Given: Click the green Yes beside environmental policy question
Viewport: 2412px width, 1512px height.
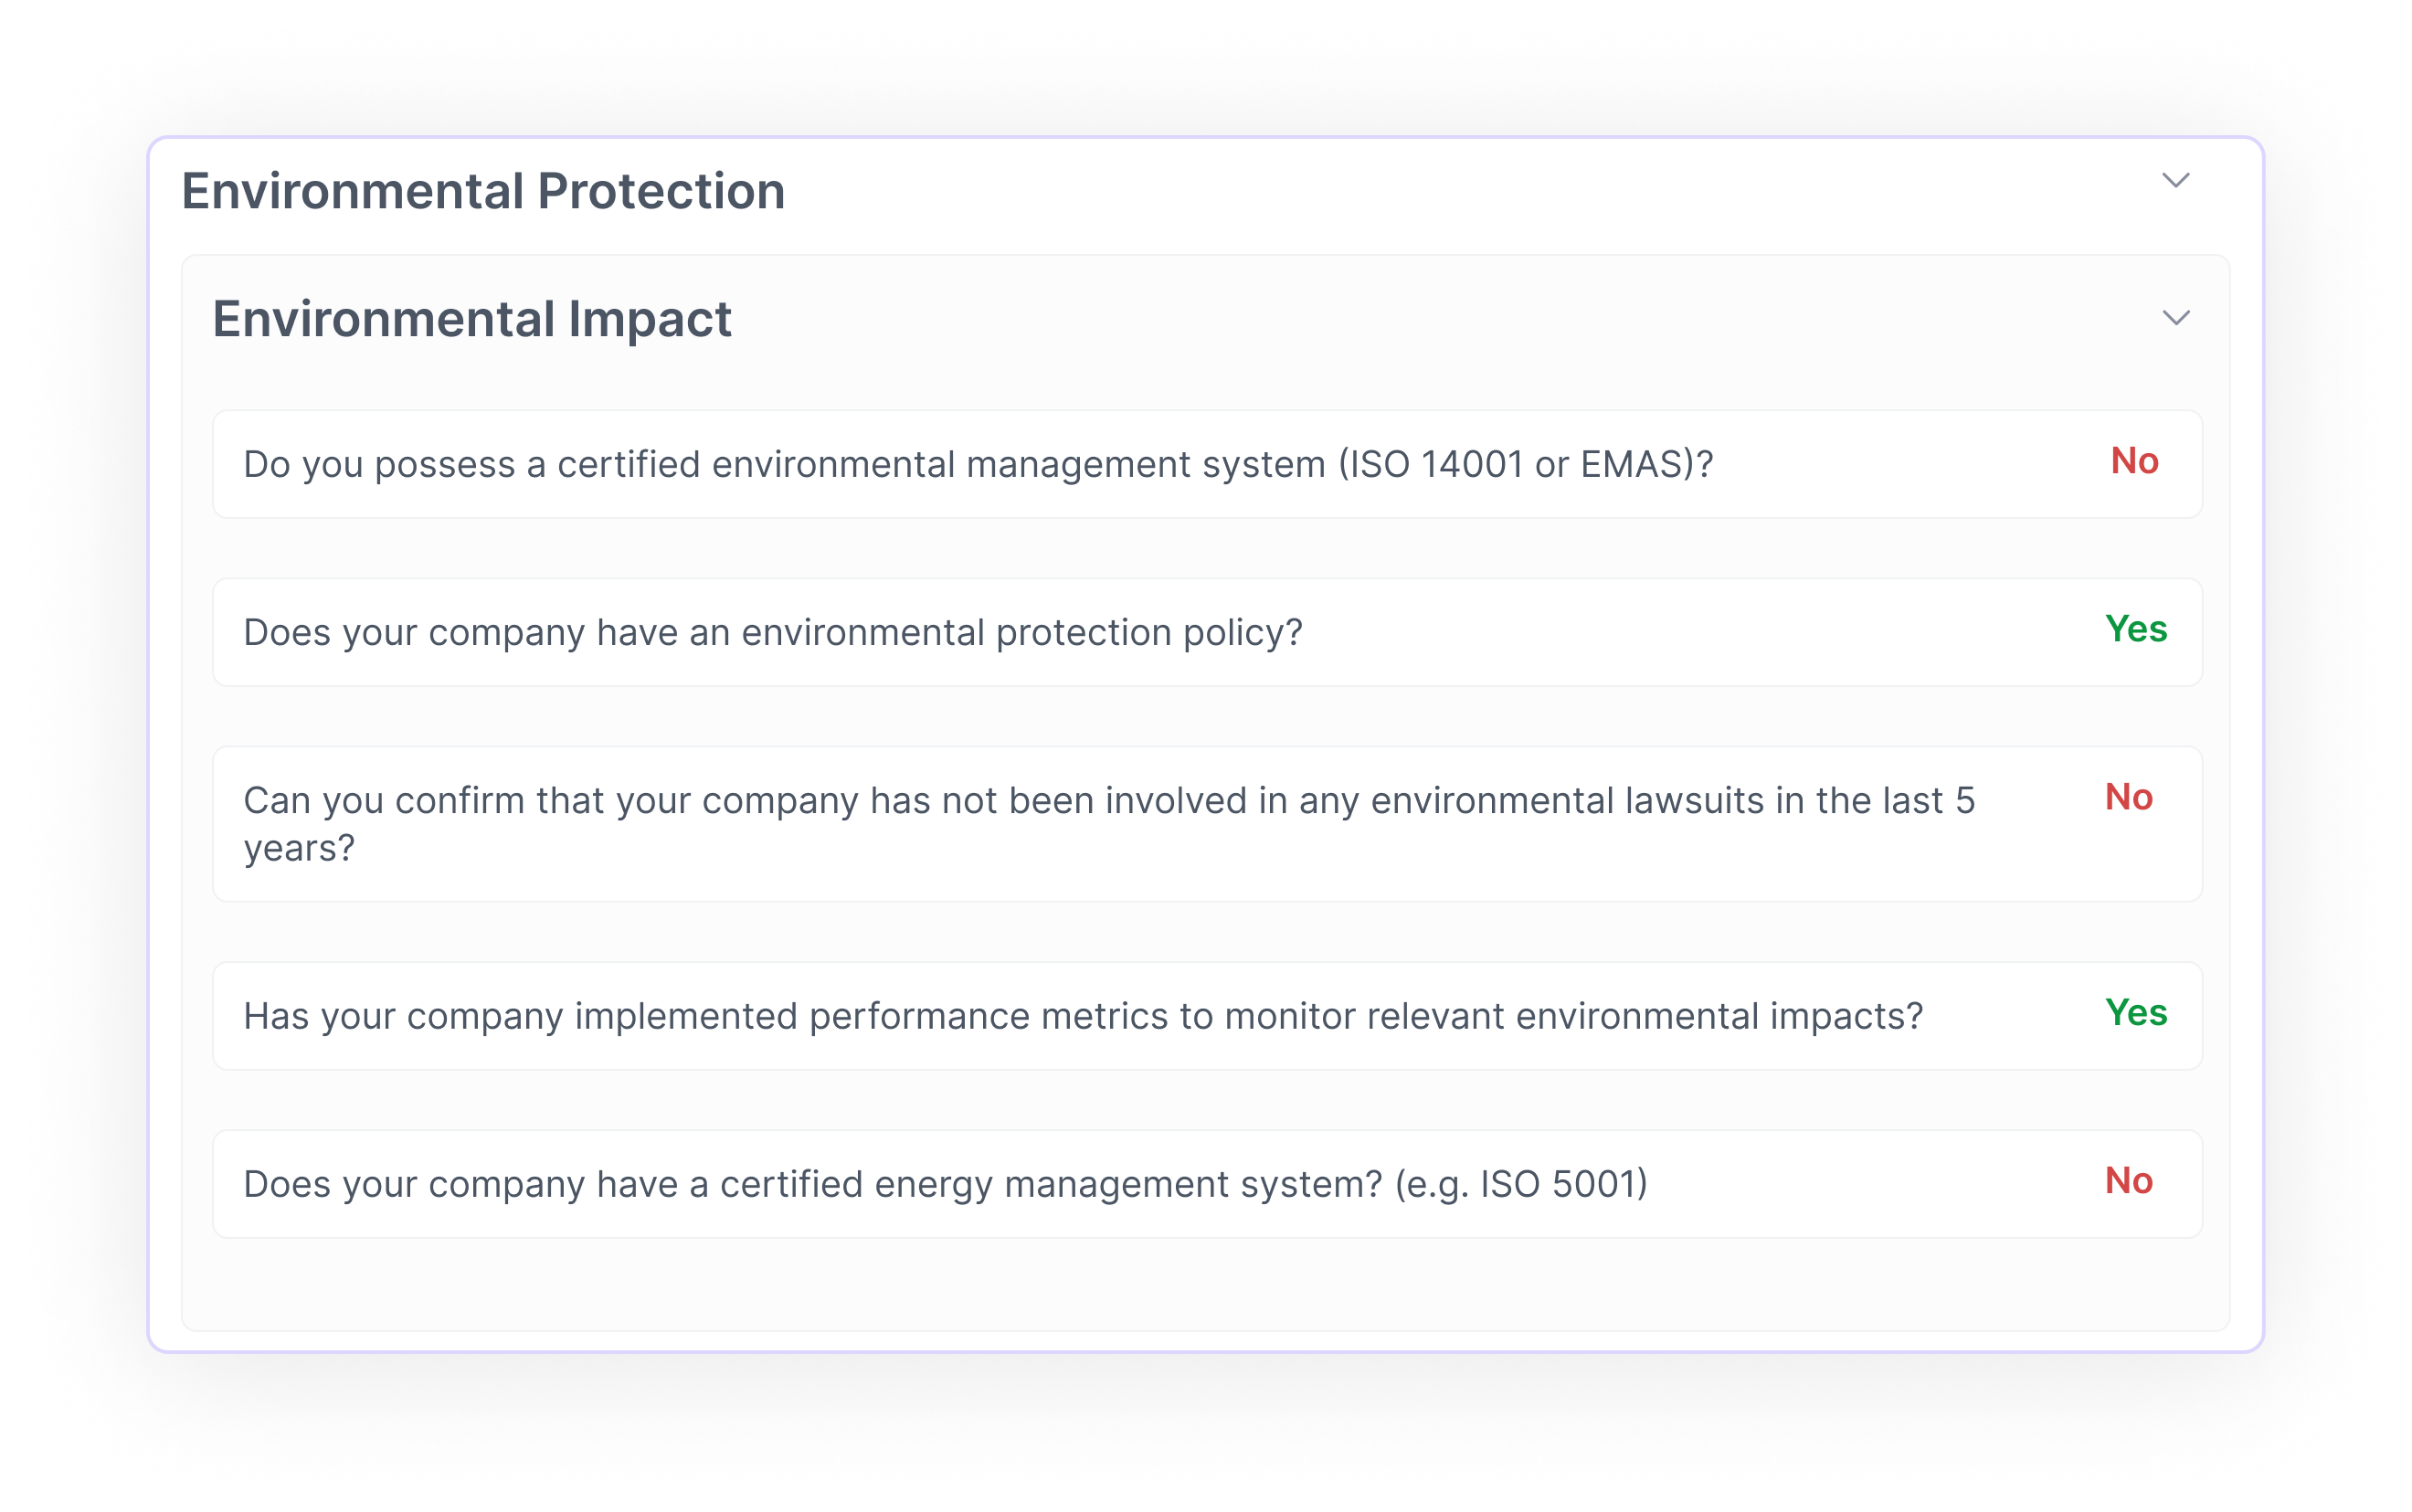Looking at the screenshot, I should pos(2135,630).
